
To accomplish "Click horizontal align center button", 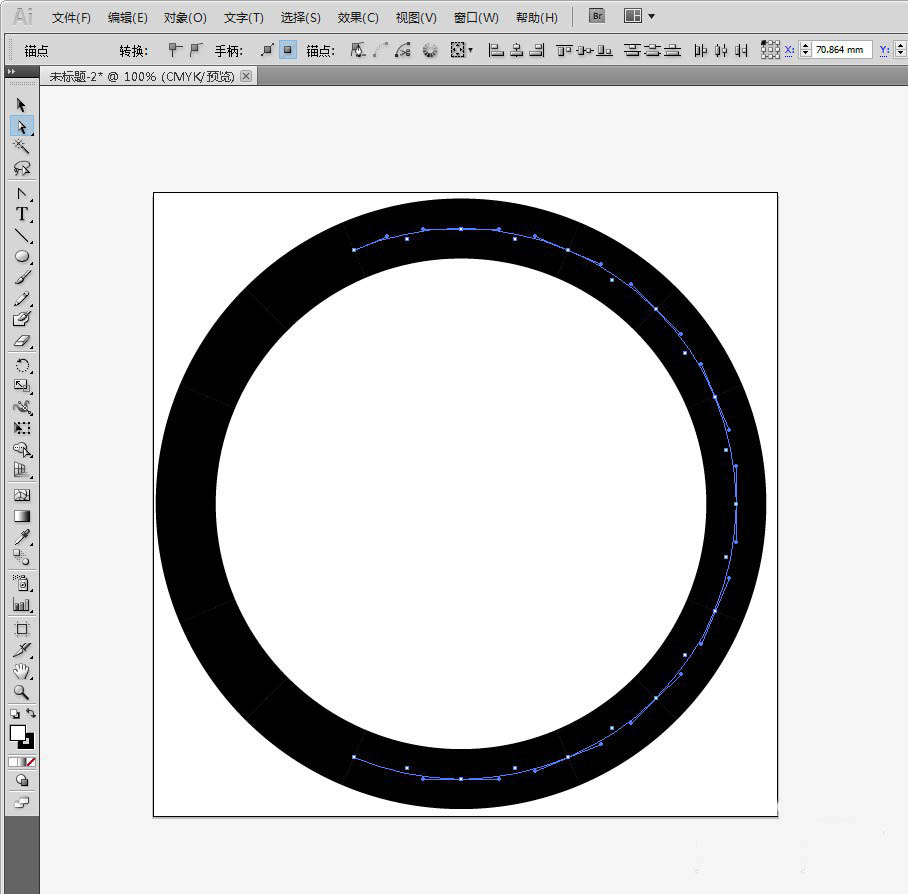I will point(517,50).
